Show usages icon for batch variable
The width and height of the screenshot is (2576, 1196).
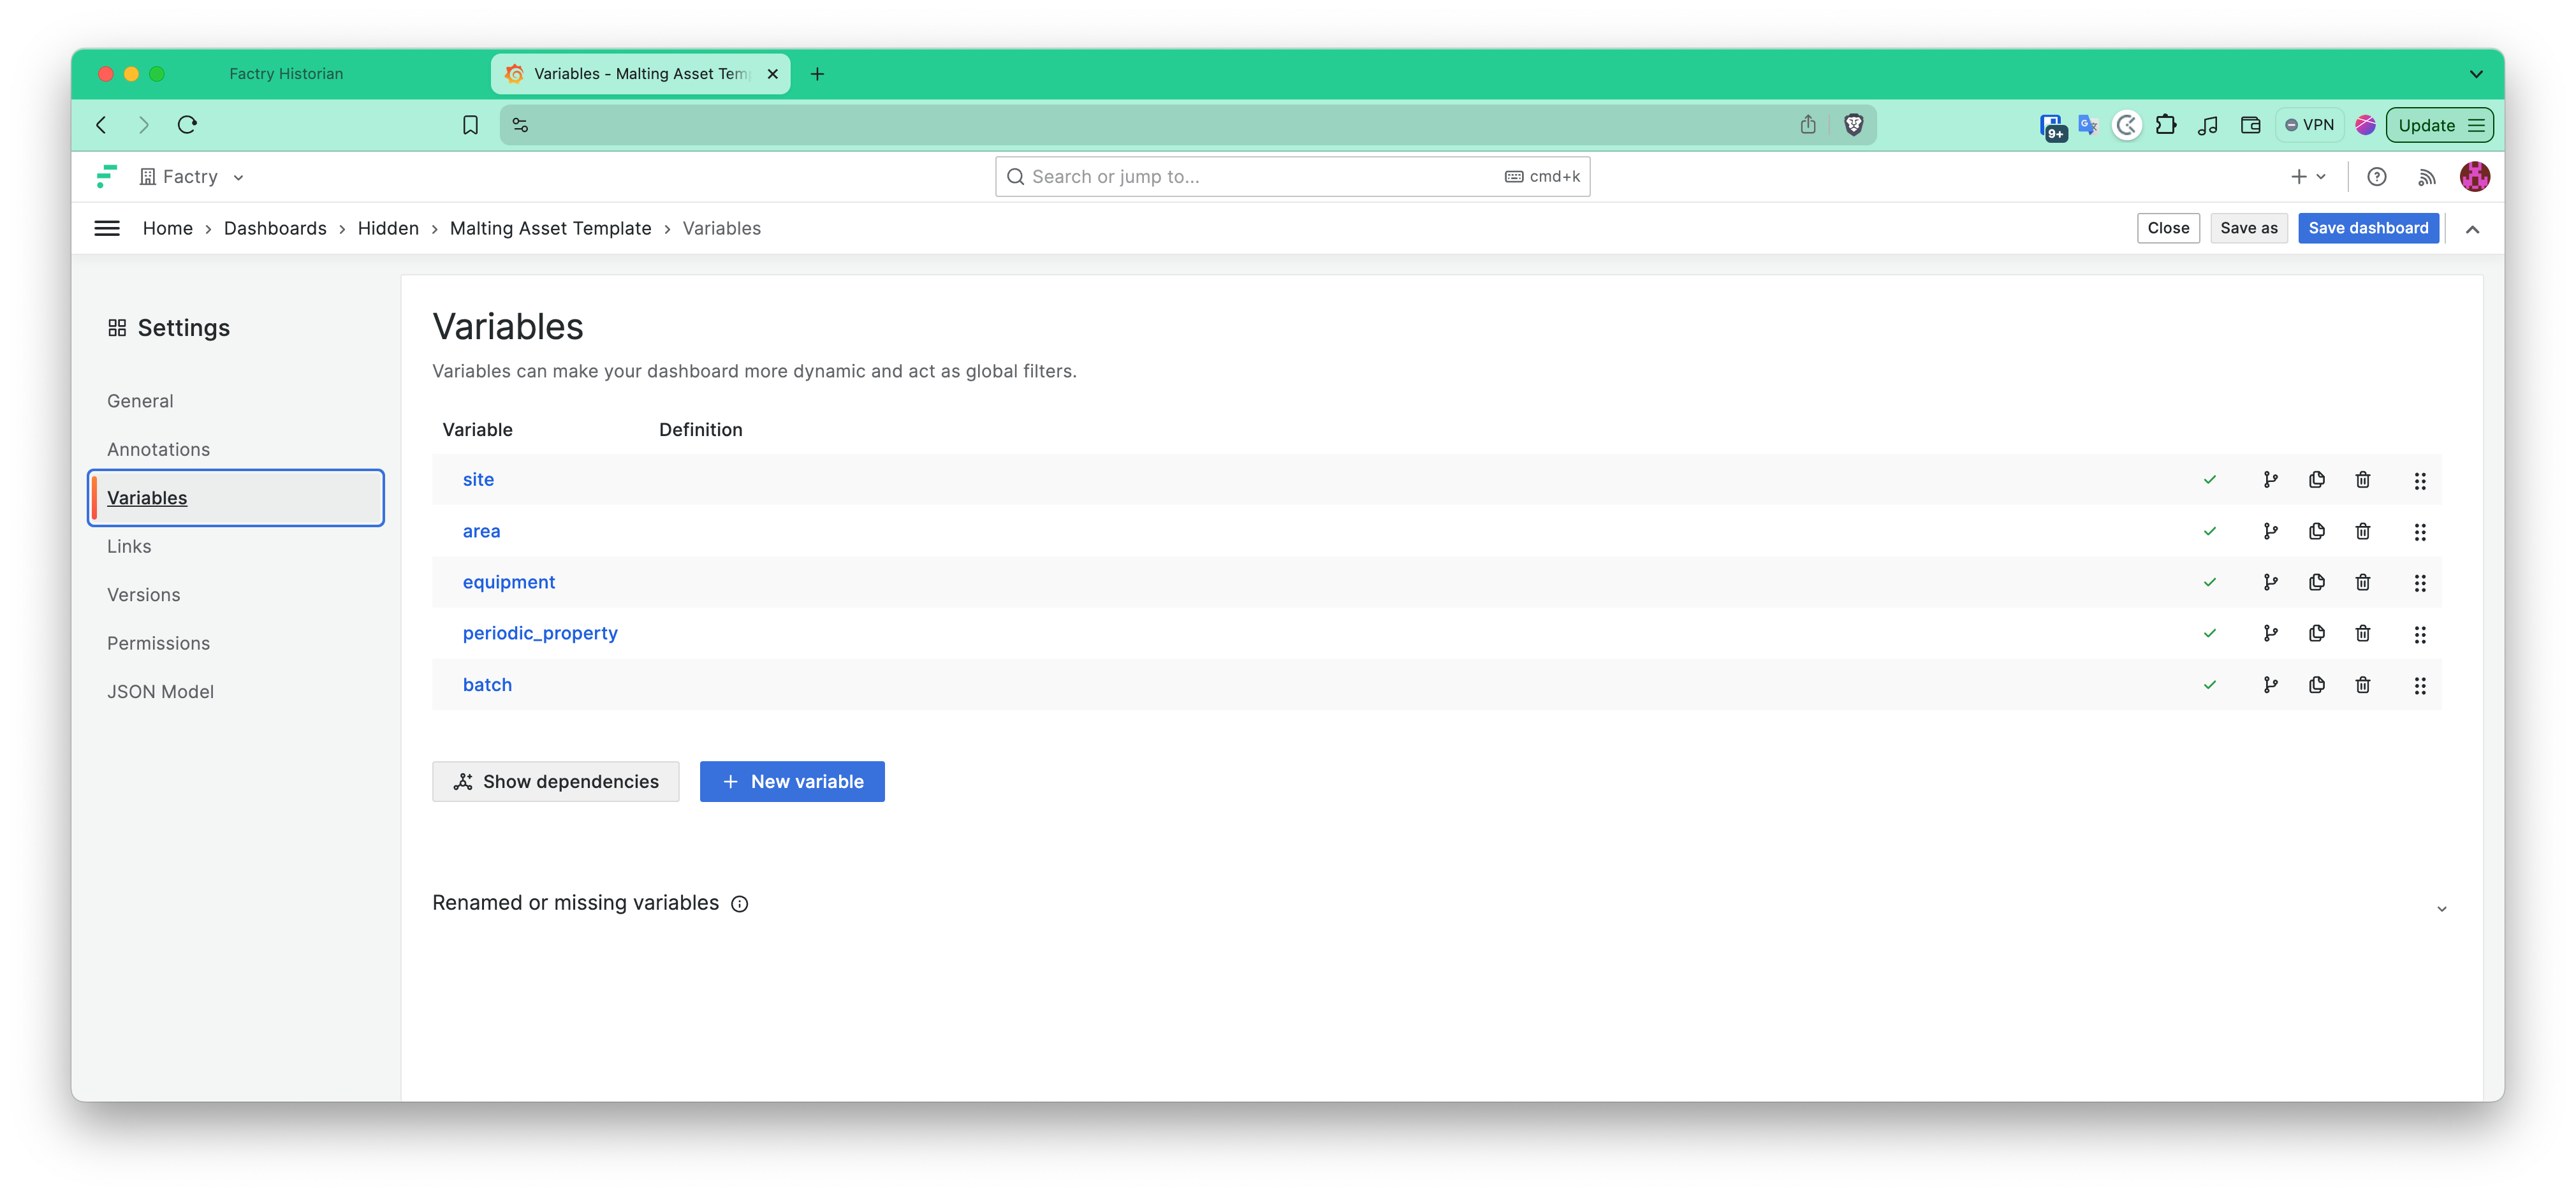click(x=2270, y=685)
